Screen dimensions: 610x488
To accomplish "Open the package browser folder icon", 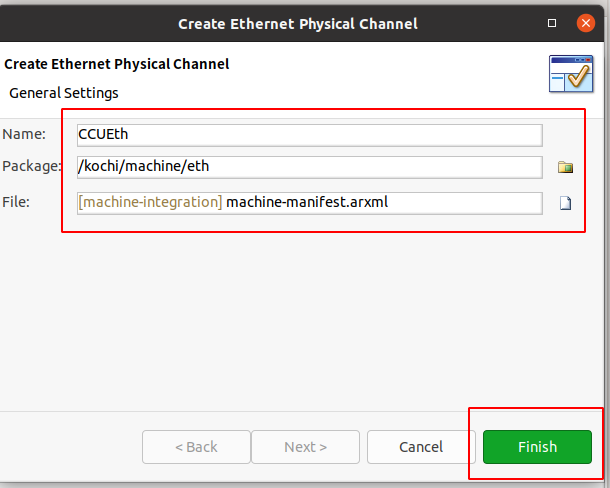I will tap(565, 167).
